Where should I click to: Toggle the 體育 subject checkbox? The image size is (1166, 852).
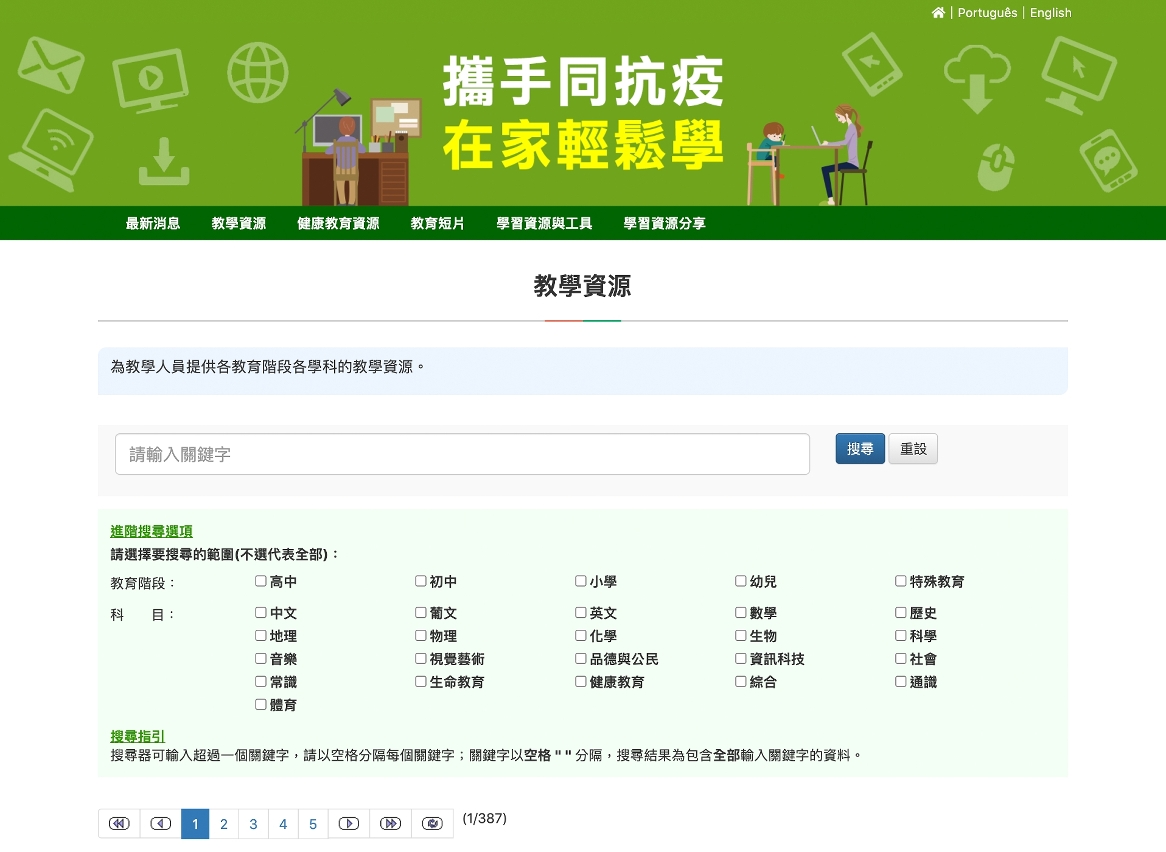(x=261, y=705)
